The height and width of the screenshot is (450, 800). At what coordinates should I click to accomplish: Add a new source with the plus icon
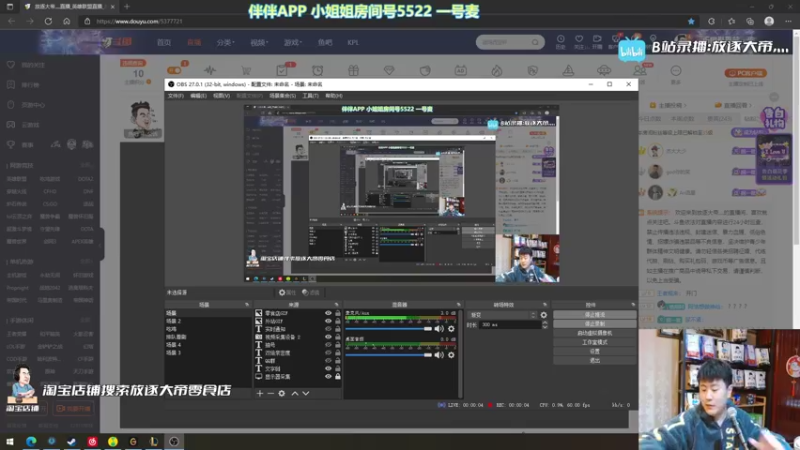pyautogui.click(x=260, y=393)
